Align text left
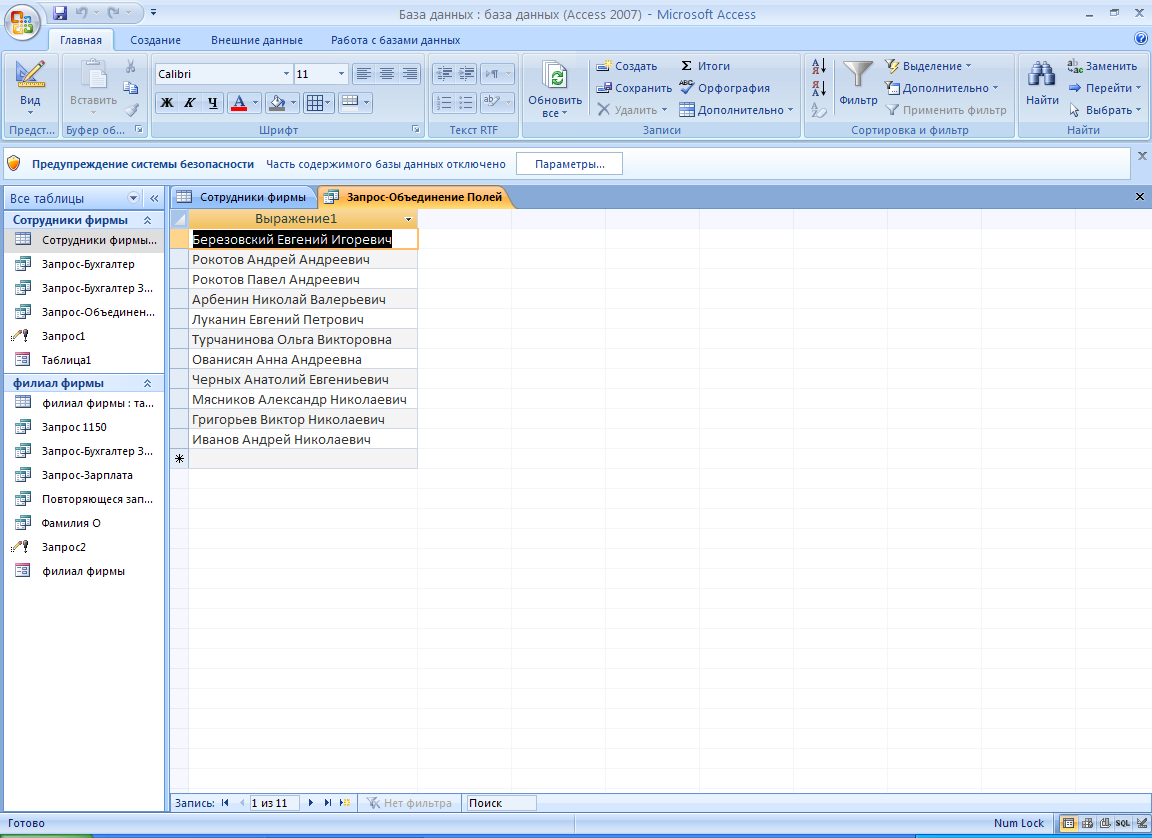This screenshot has width=1152, height=838. coord(364,73)
